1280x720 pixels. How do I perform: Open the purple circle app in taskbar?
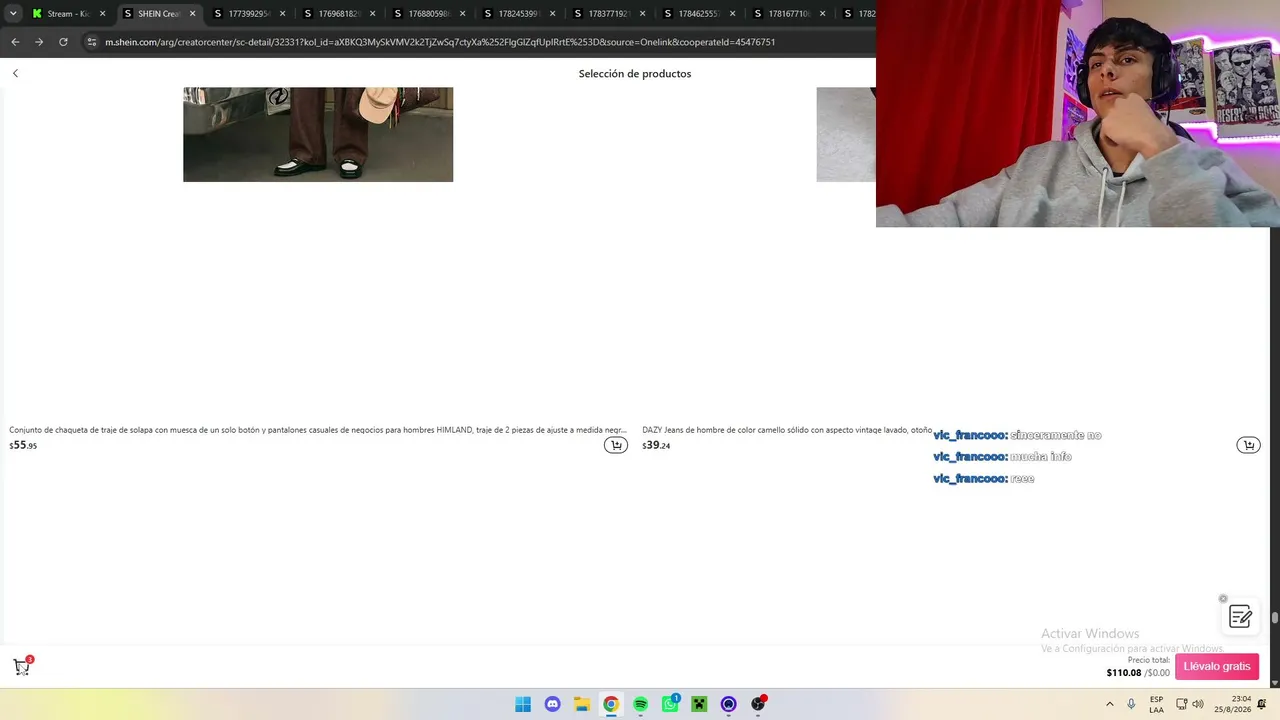click(x=729, y=704)
